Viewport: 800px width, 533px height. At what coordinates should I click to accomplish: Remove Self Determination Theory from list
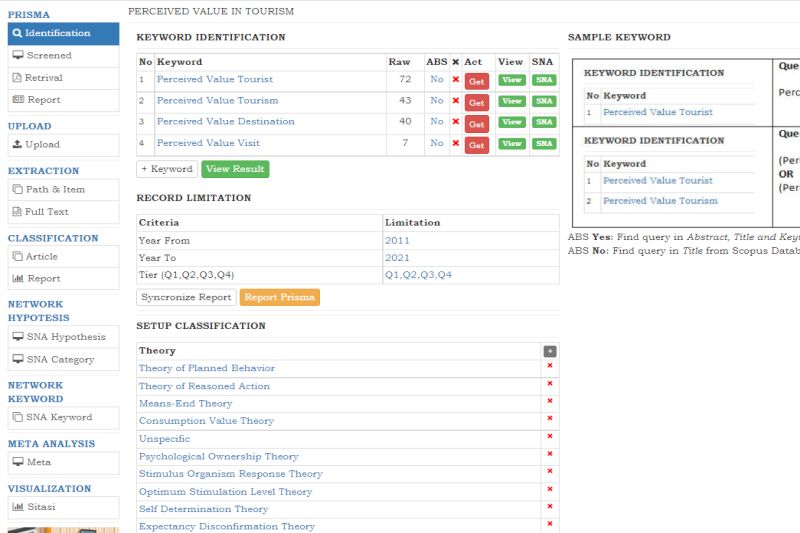[x=549, y=508]
